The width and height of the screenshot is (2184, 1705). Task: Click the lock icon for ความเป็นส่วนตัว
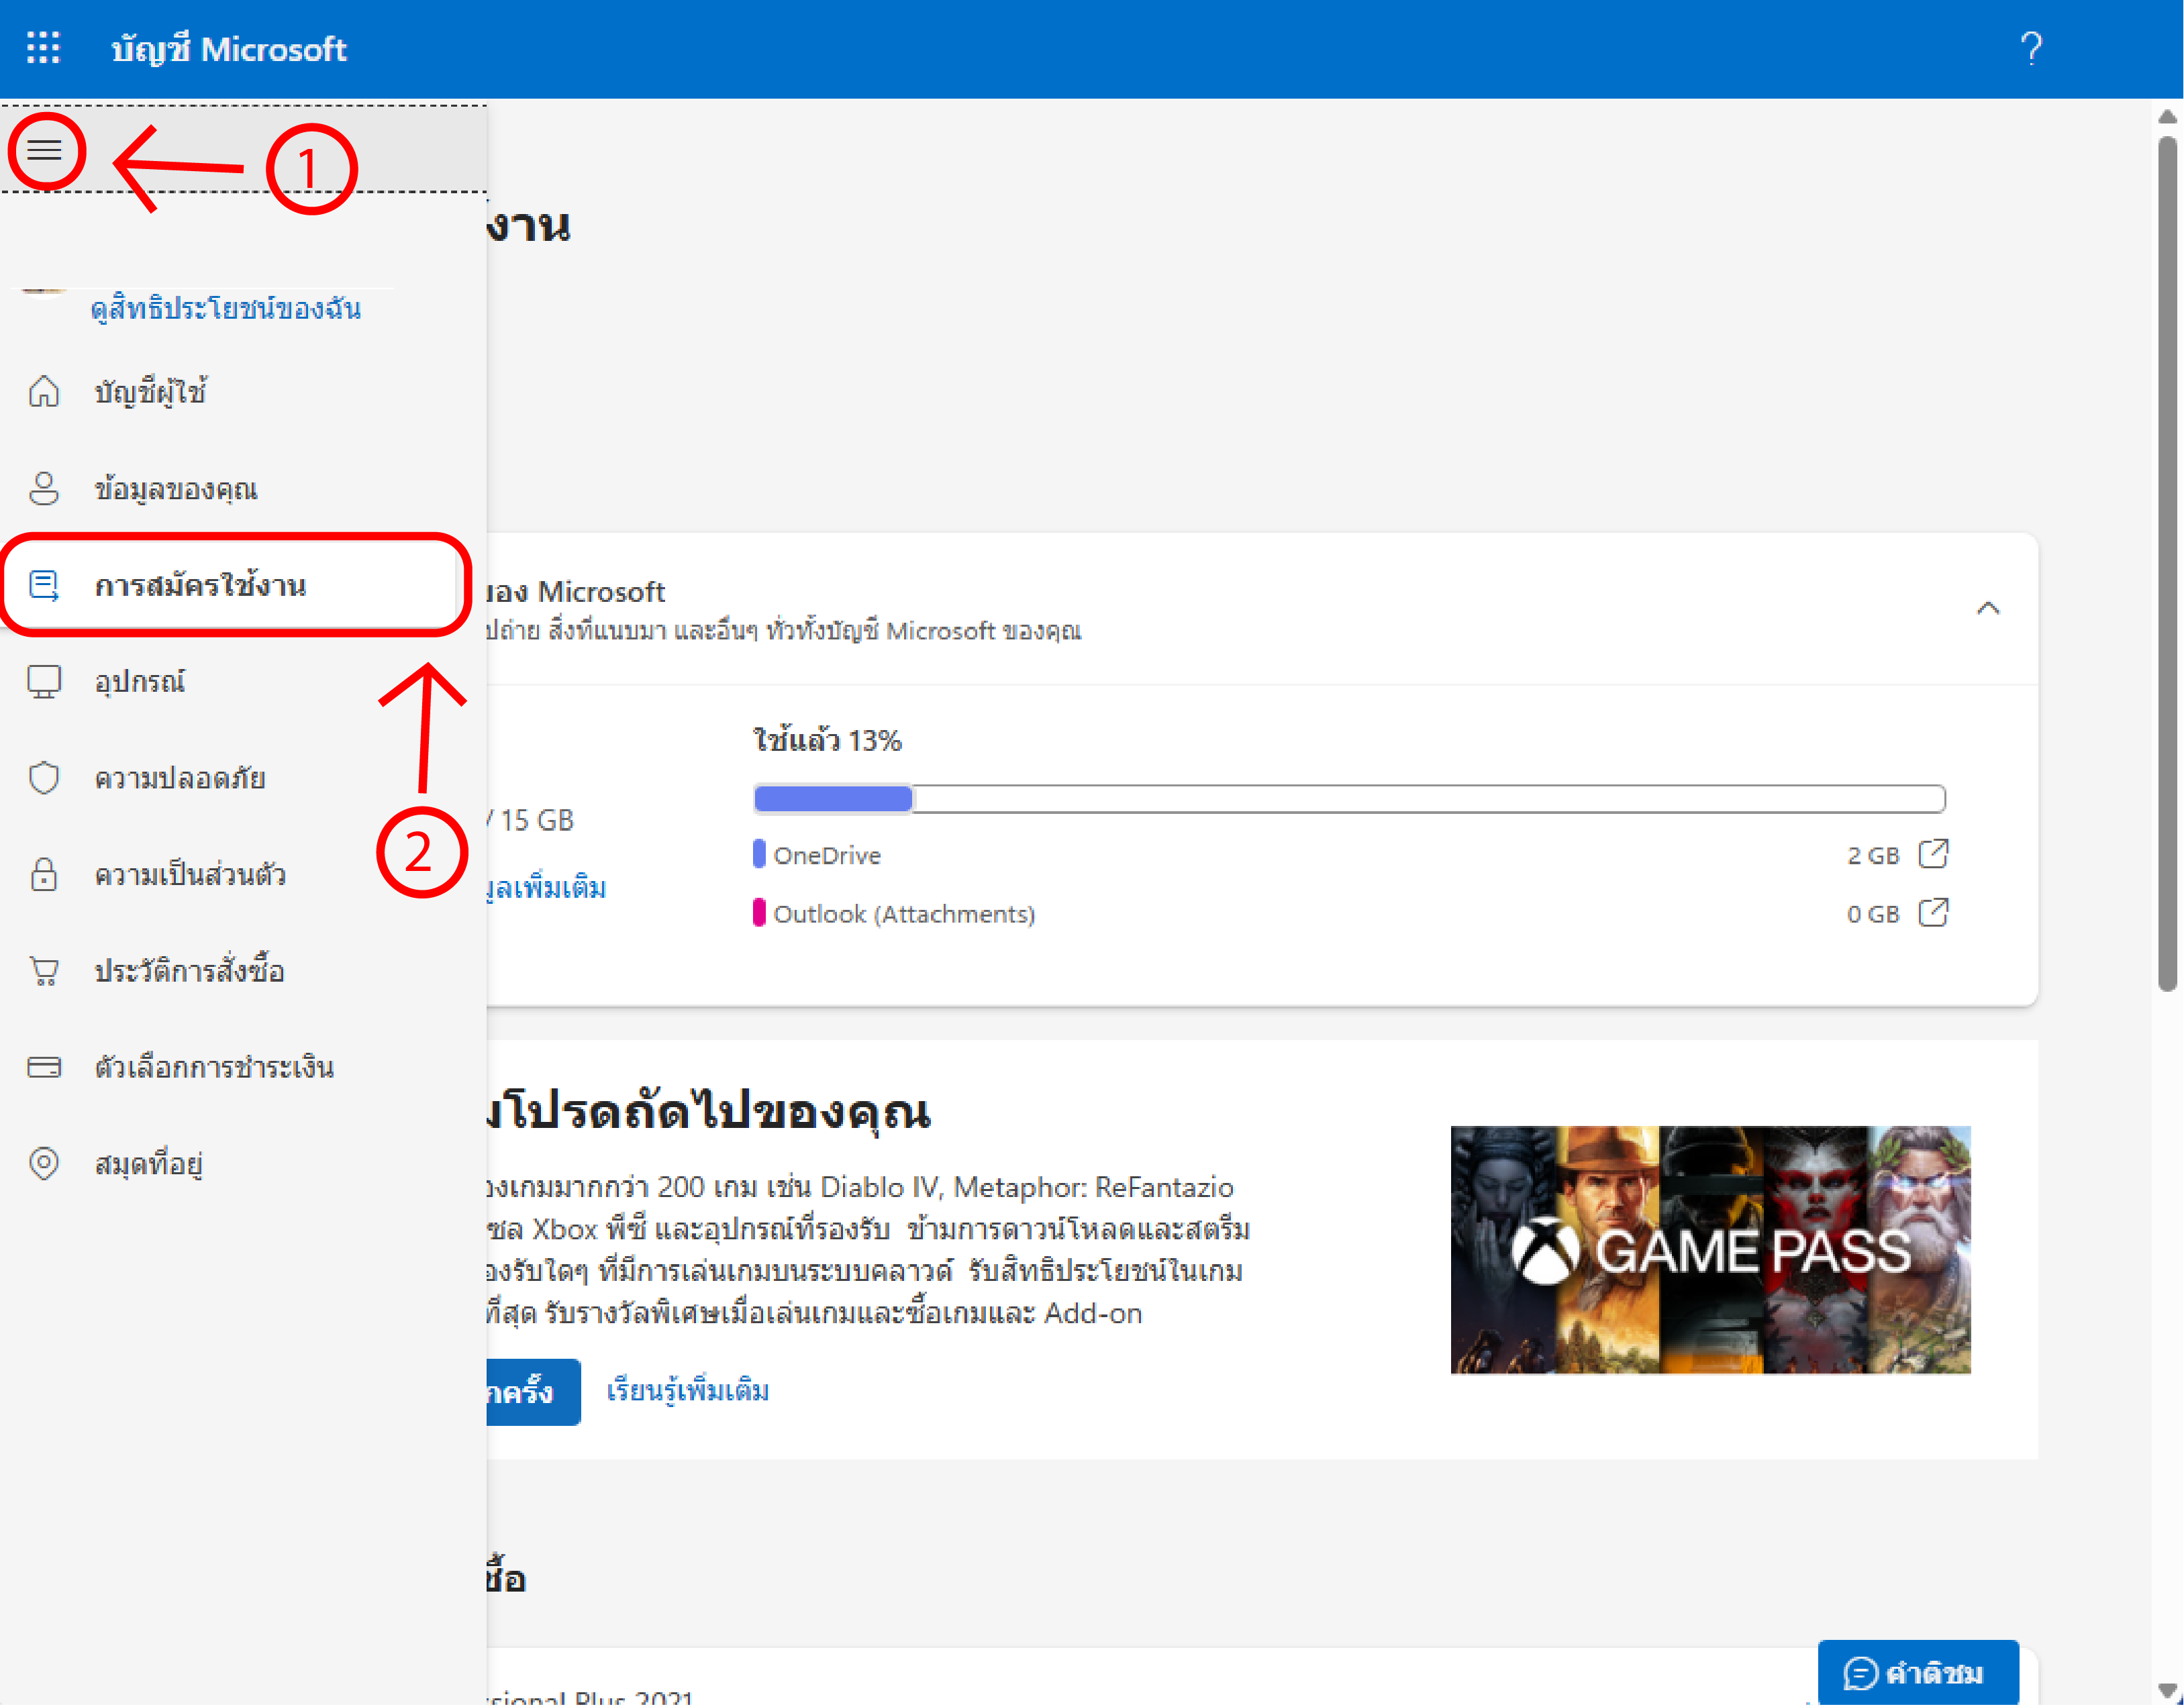(44, 874)
